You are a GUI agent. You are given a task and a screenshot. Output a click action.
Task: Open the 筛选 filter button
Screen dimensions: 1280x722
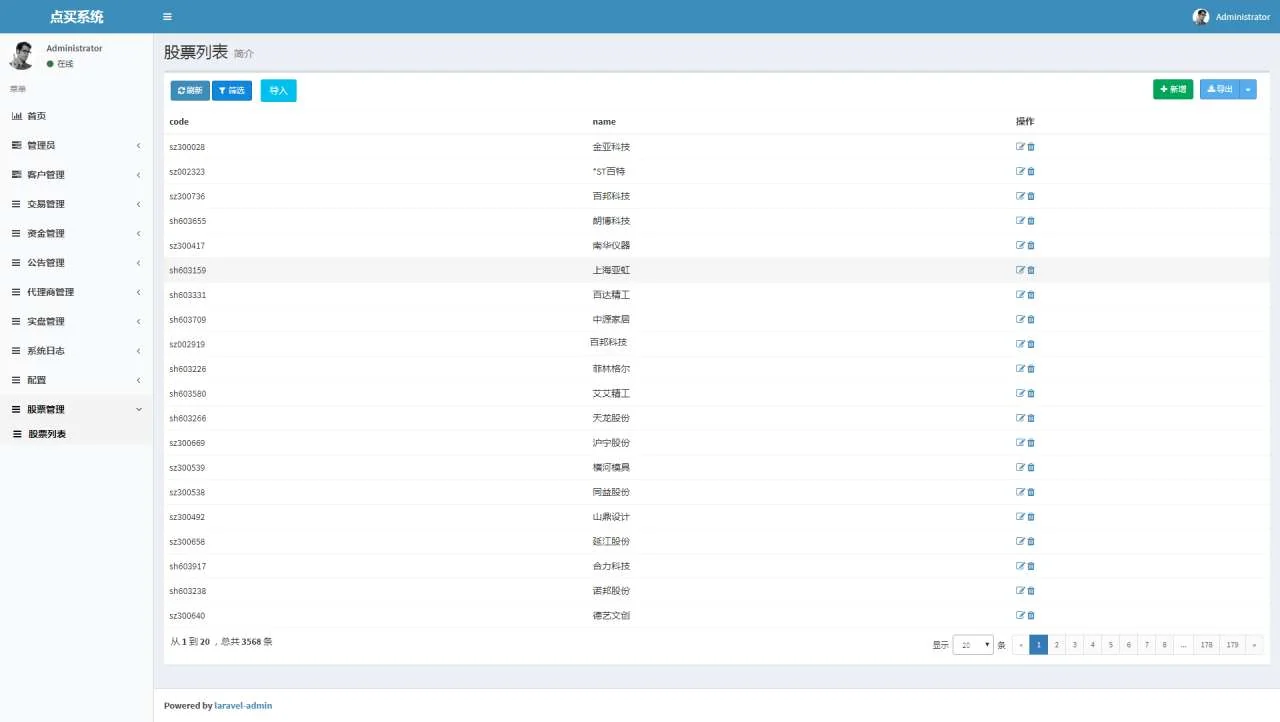pos(232,91)
